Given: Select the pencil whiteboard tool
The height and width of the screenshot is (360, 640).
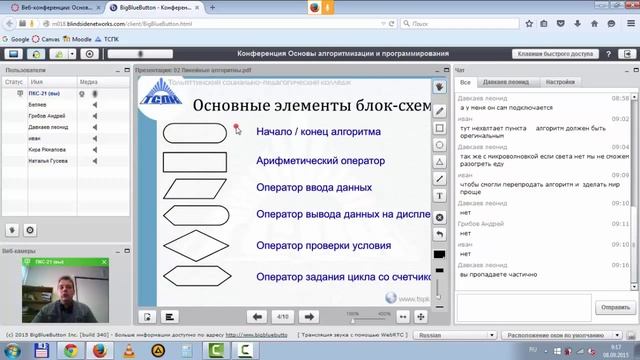Looking at the screenshot, I should (440, 111).
